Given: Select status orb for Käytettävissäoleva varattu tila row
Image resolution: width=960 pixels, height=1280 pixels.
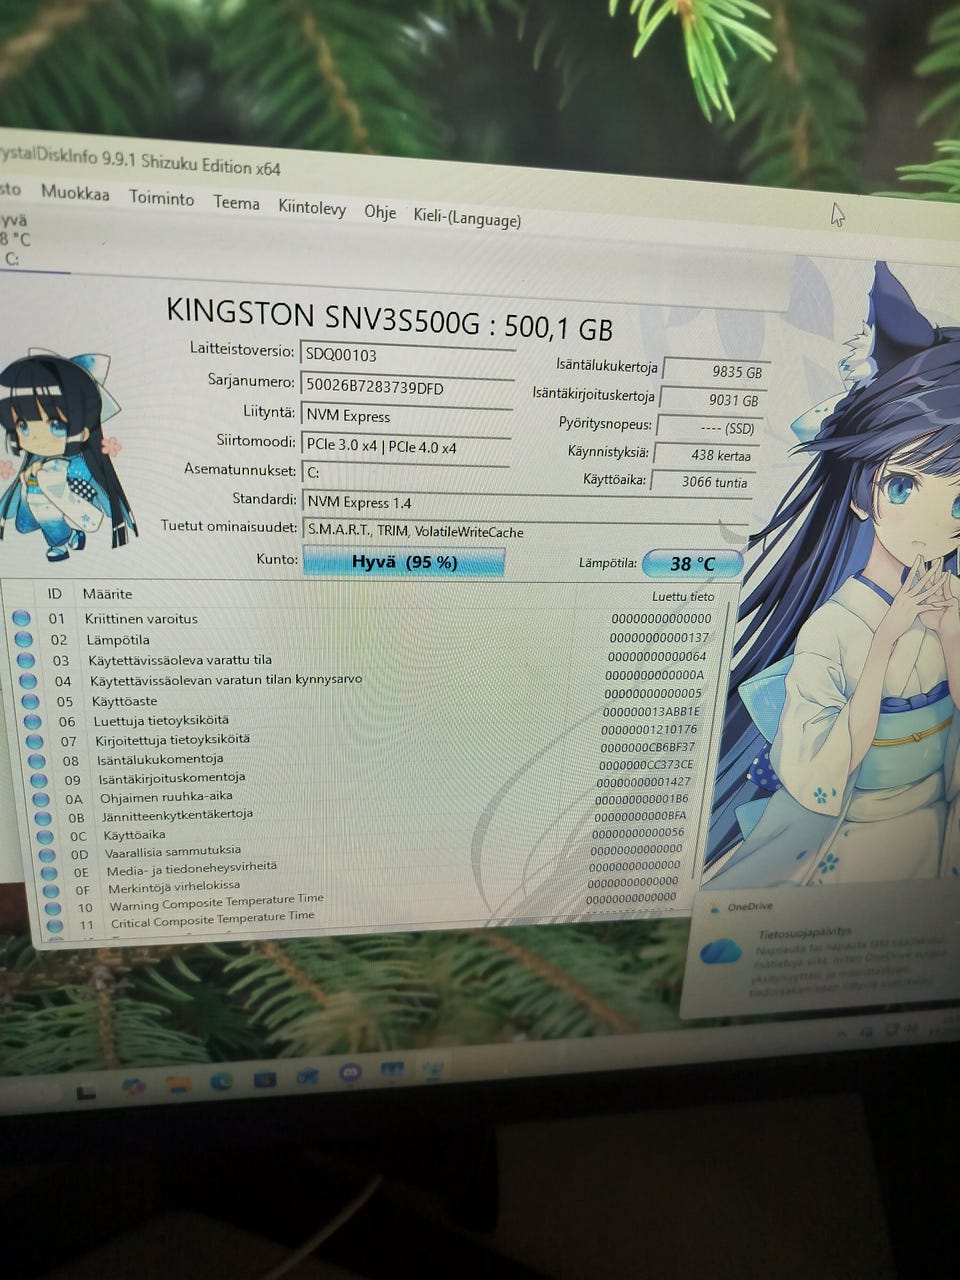Looking at the screenshot, I should tap(26, 660).
